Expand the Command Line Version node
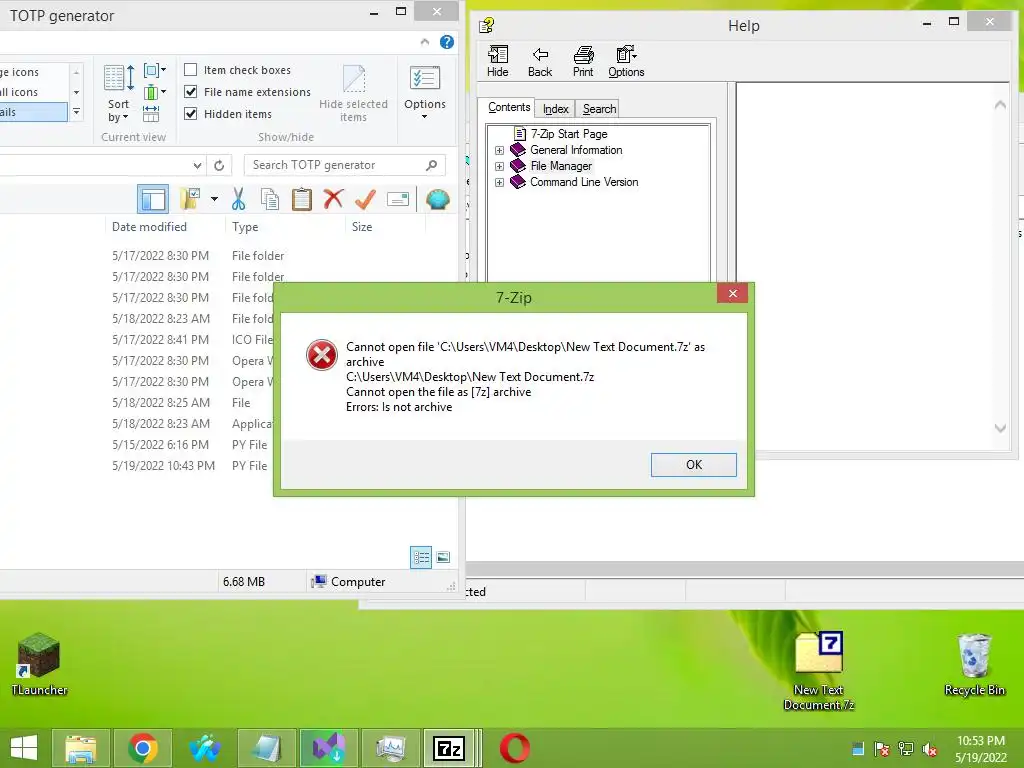This screenshot has height=768, width=1024. (500, 182)
